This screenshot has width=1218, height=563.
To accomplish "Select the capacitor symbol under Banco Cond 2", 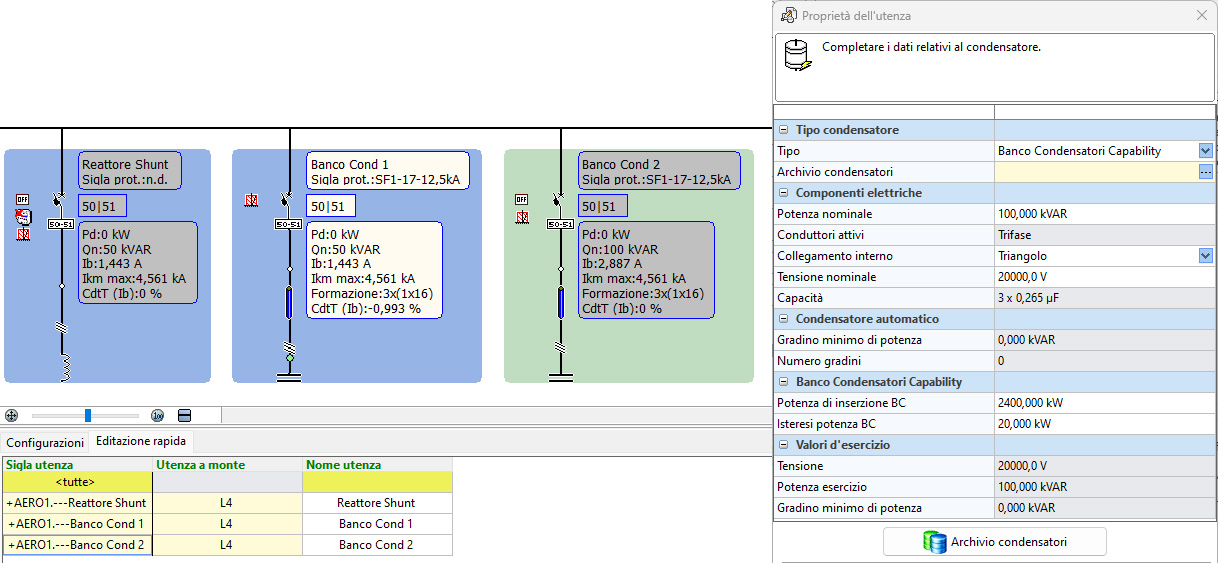I will [x=560, y=377].
